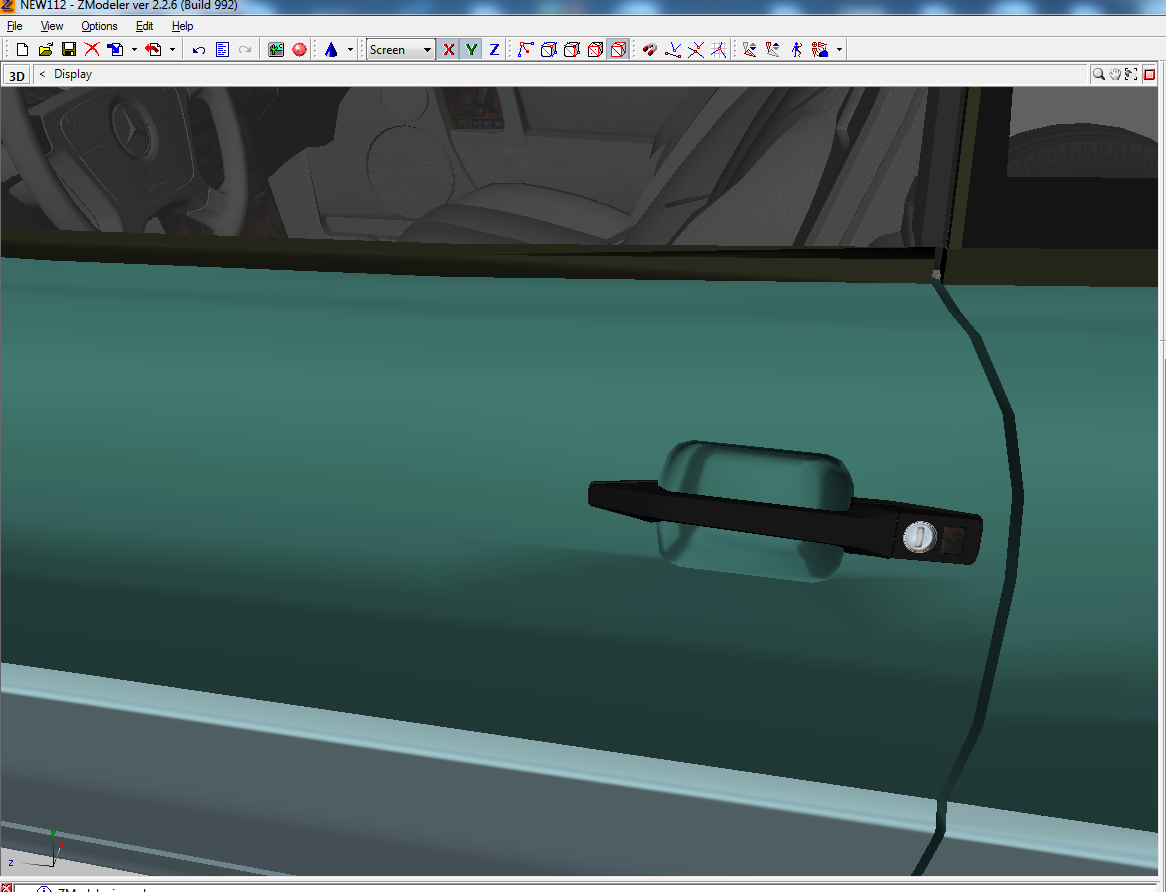Click the New file icon
1166x892 pixels.
tap(22, 49)
